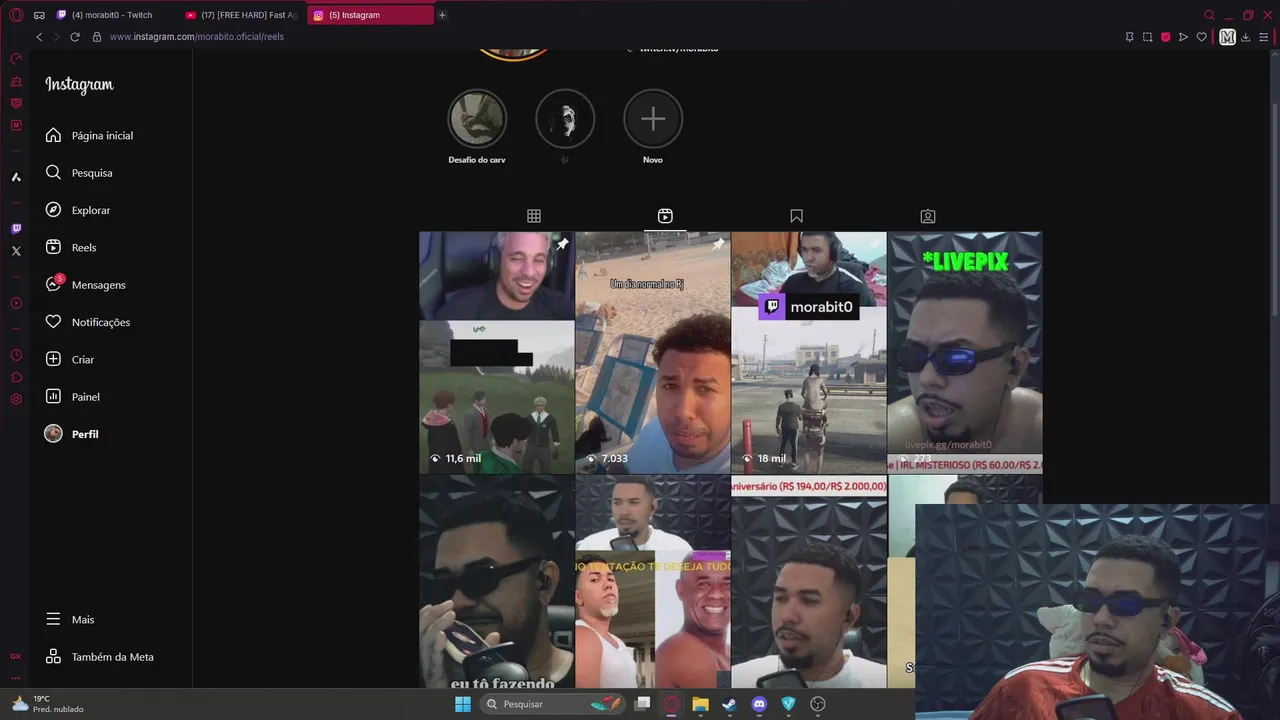Open Twitch in the Opera sidebar
Image resolution: width=1280 pixels, height=720 pixels.
16,229
